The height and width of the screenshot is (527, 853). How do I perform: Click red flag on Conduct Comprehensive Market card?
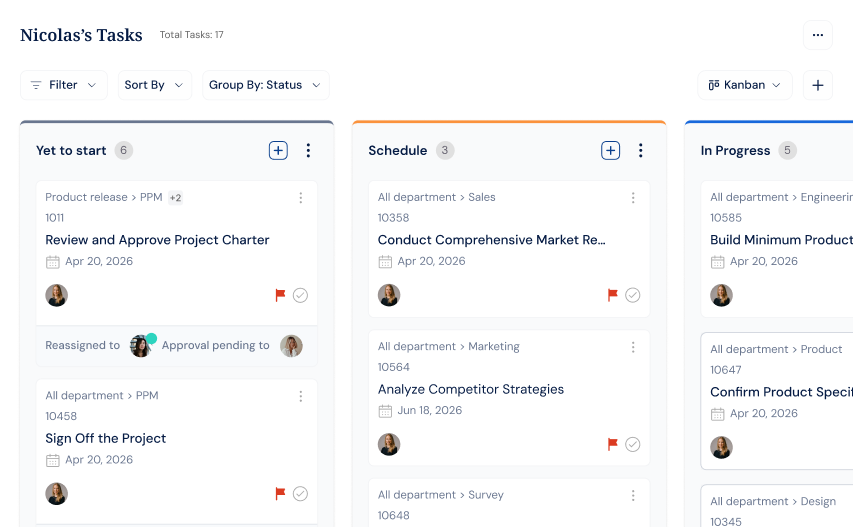tap(613, 295)
